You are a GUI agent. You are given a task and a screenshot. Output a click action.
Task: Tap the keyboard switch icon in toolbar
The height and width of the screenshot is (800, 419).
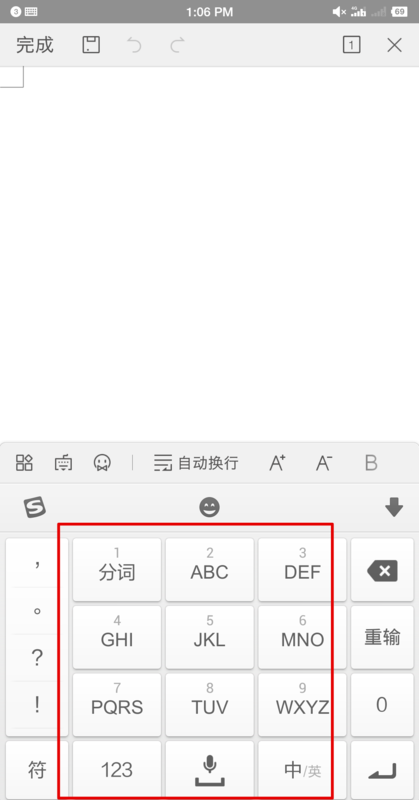point(63,463)
